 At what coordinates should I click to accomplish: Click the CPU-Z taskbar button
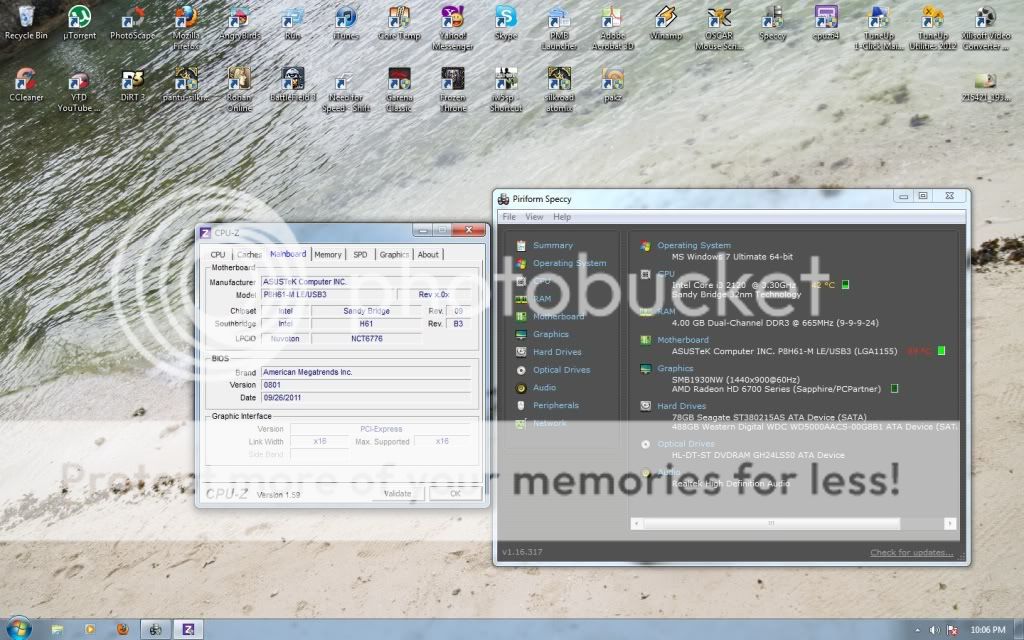tap(188, 630)
